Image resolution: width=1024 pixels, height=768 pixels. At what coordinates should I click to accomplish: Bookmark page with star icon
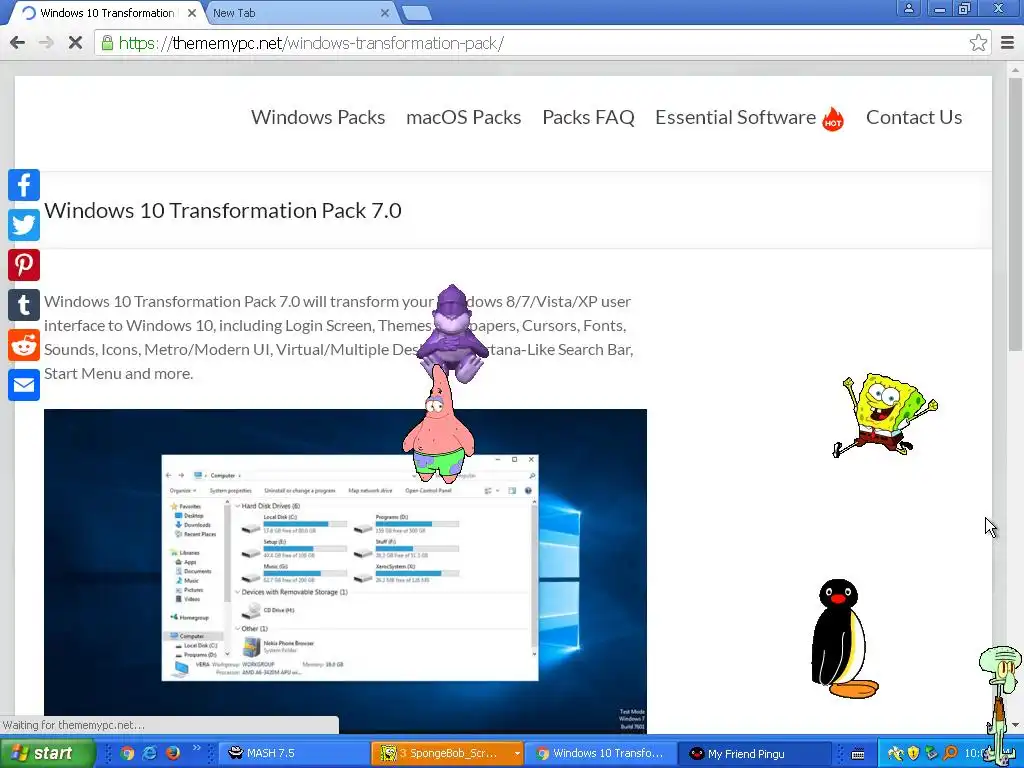point(978,43)
